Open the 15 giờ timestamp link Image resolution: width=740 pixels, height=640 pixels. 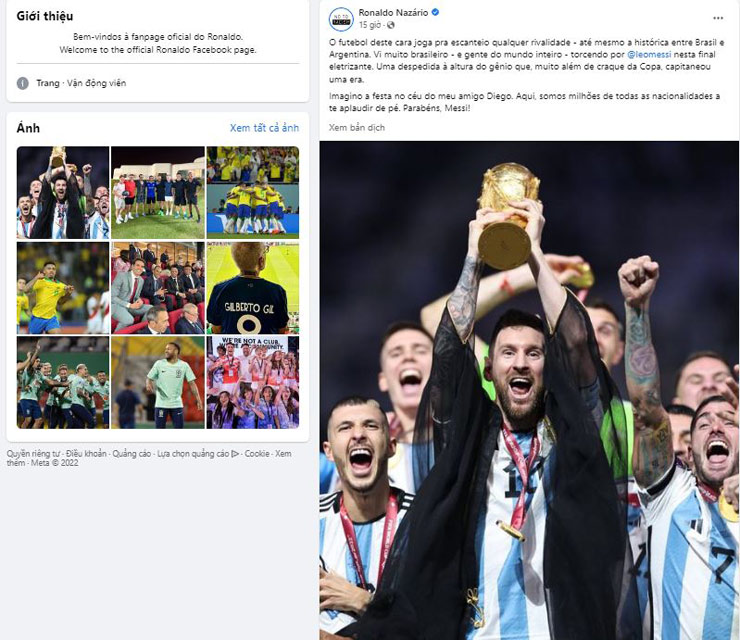(x=370, y=25)
